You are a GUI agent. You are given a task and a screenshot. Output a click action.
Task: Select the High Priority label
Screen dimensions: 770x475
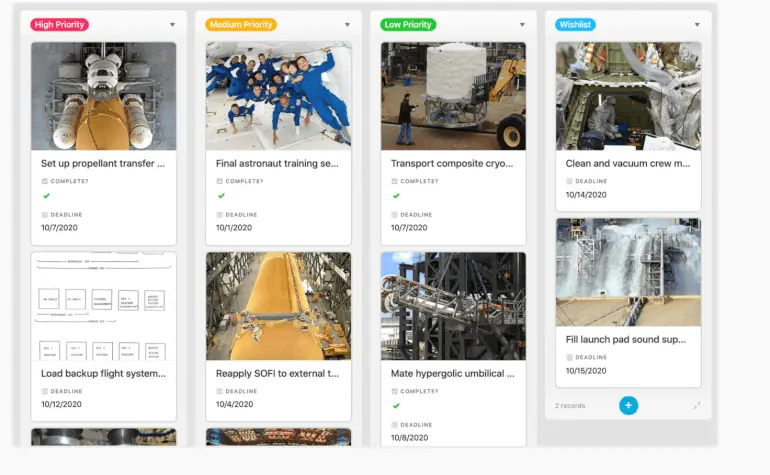pos(59,25)
